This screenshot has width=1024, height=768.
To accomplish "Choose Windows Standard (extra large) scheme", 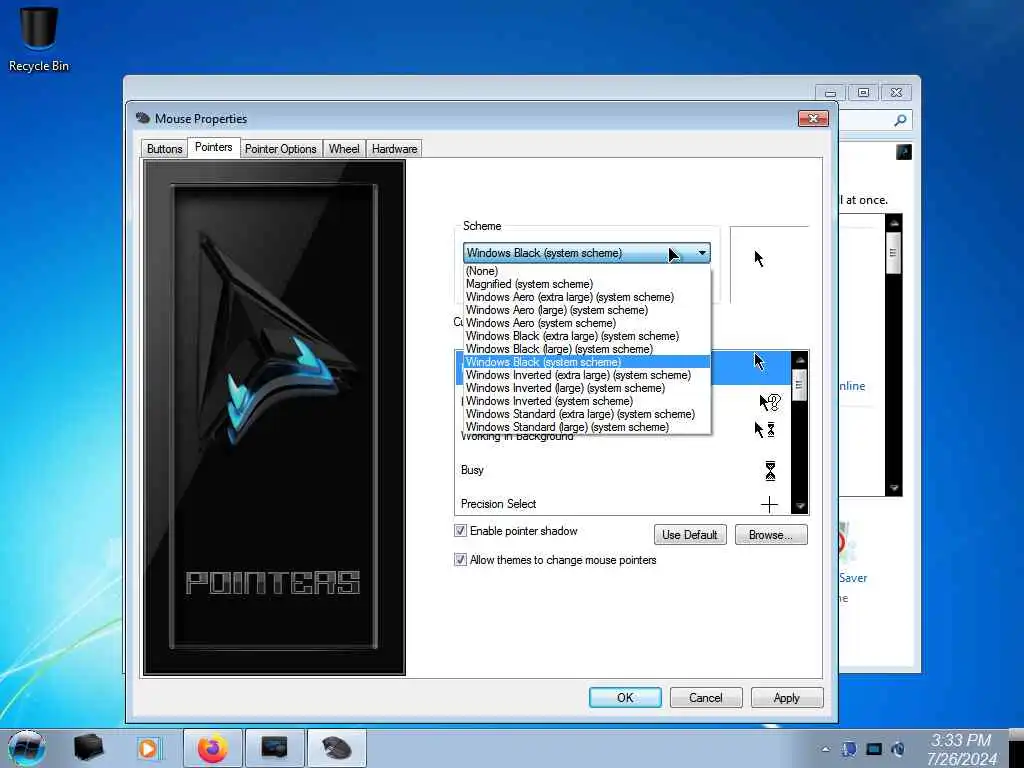I will (586, 414).
